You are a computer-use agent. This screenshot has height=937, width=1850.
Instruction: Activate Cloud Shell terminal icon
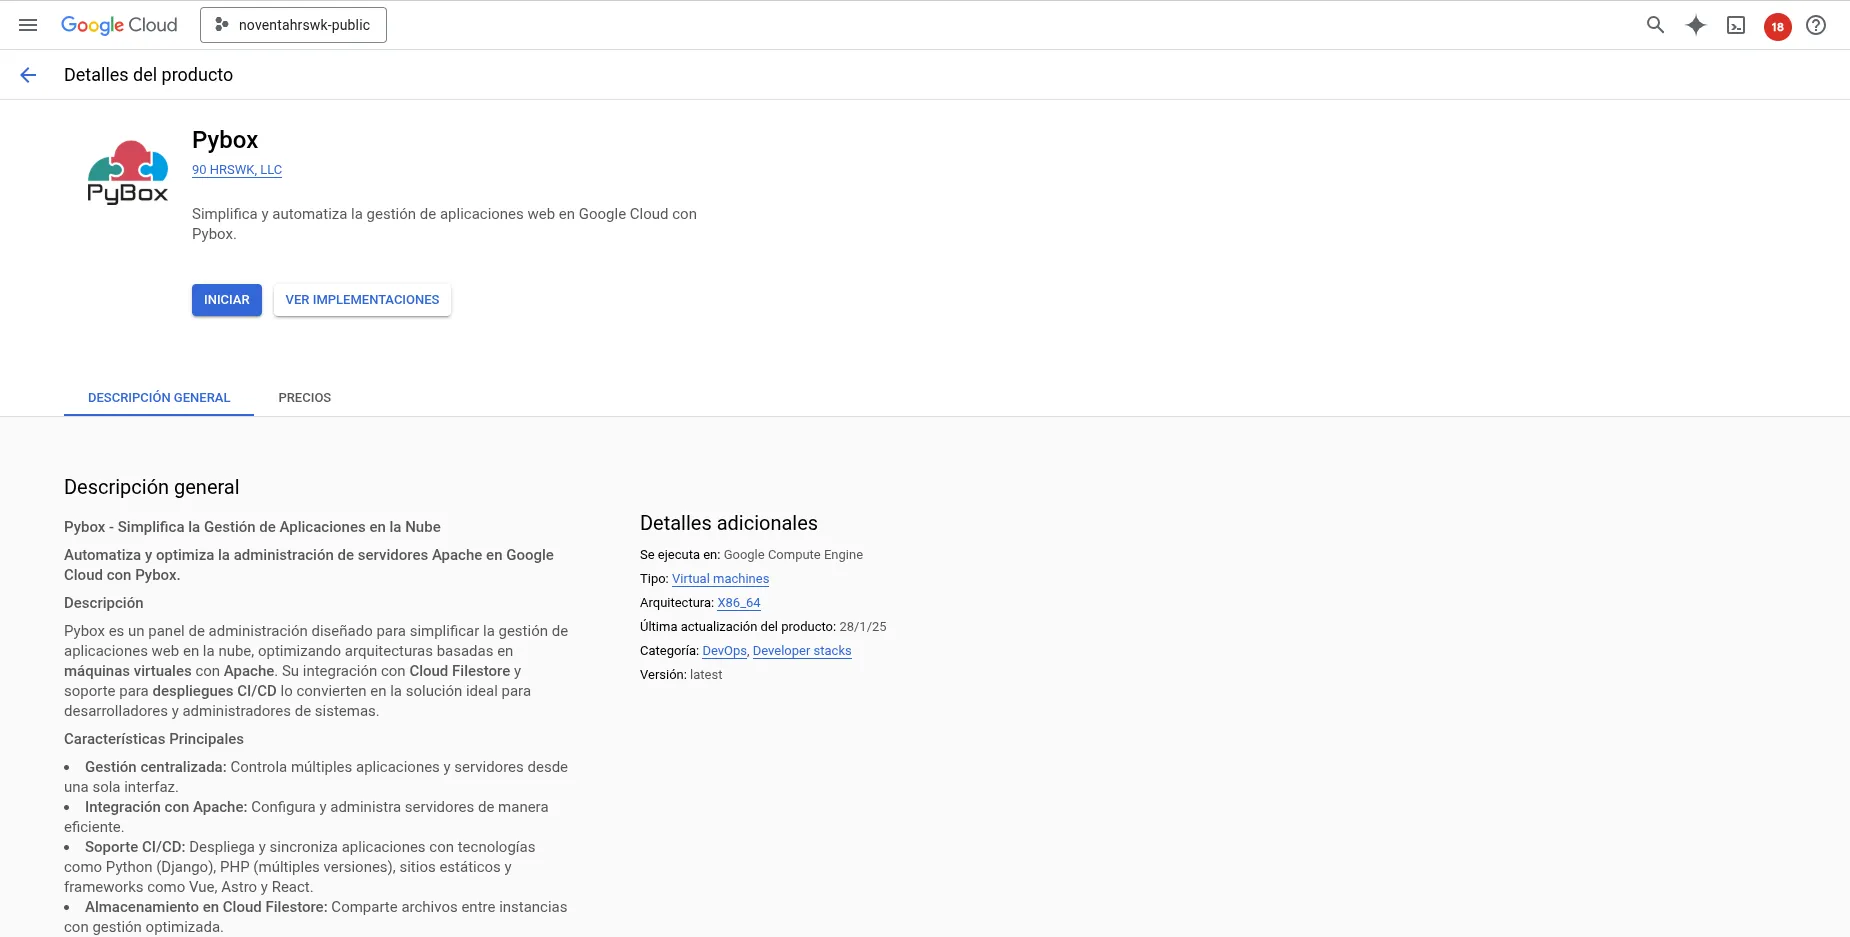1736,26
